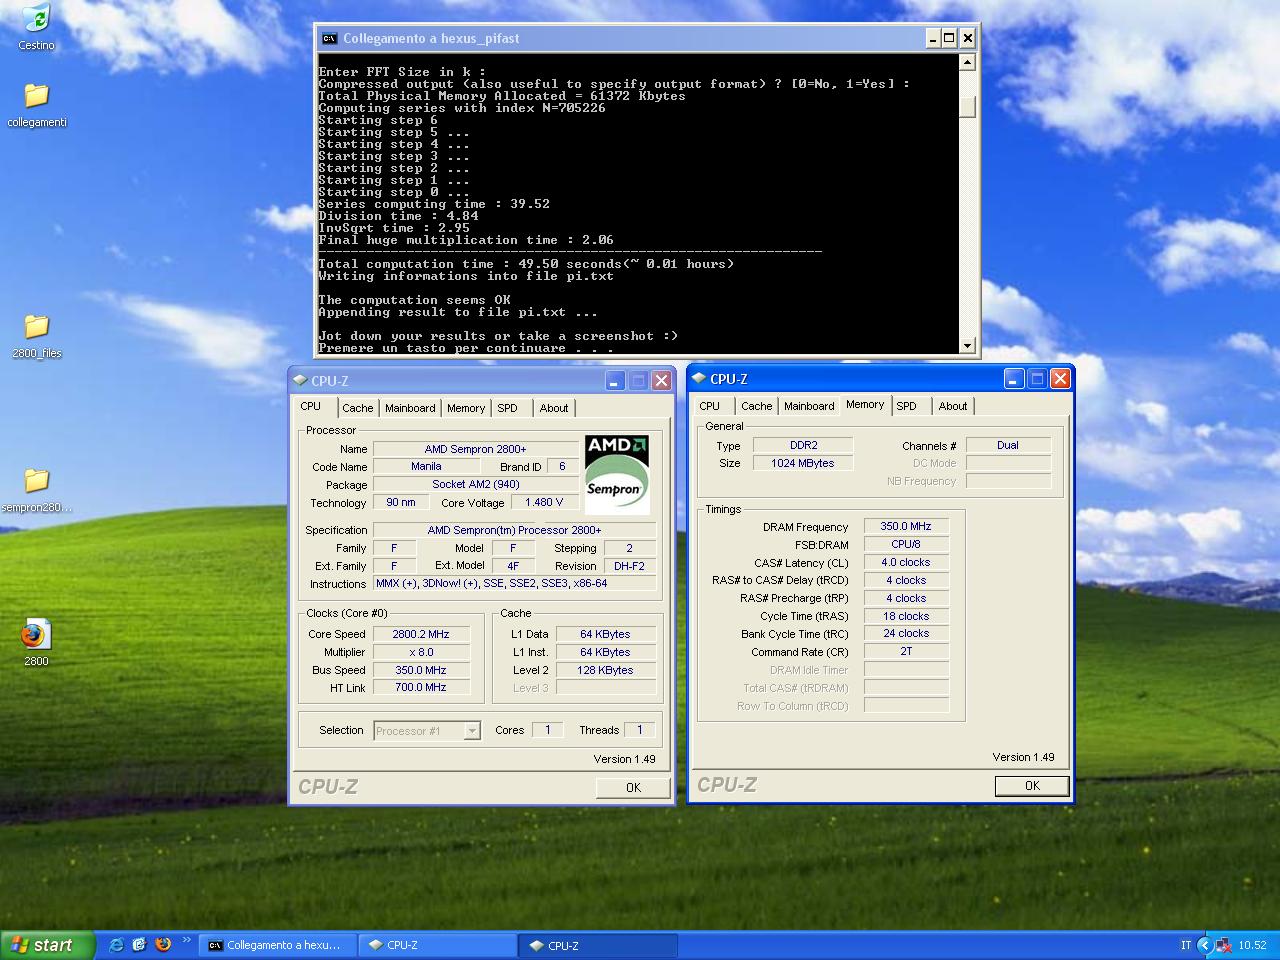Click the memory Size field 1024 MBytes
The image size is (1280, 960).
[x=803, y=463]
